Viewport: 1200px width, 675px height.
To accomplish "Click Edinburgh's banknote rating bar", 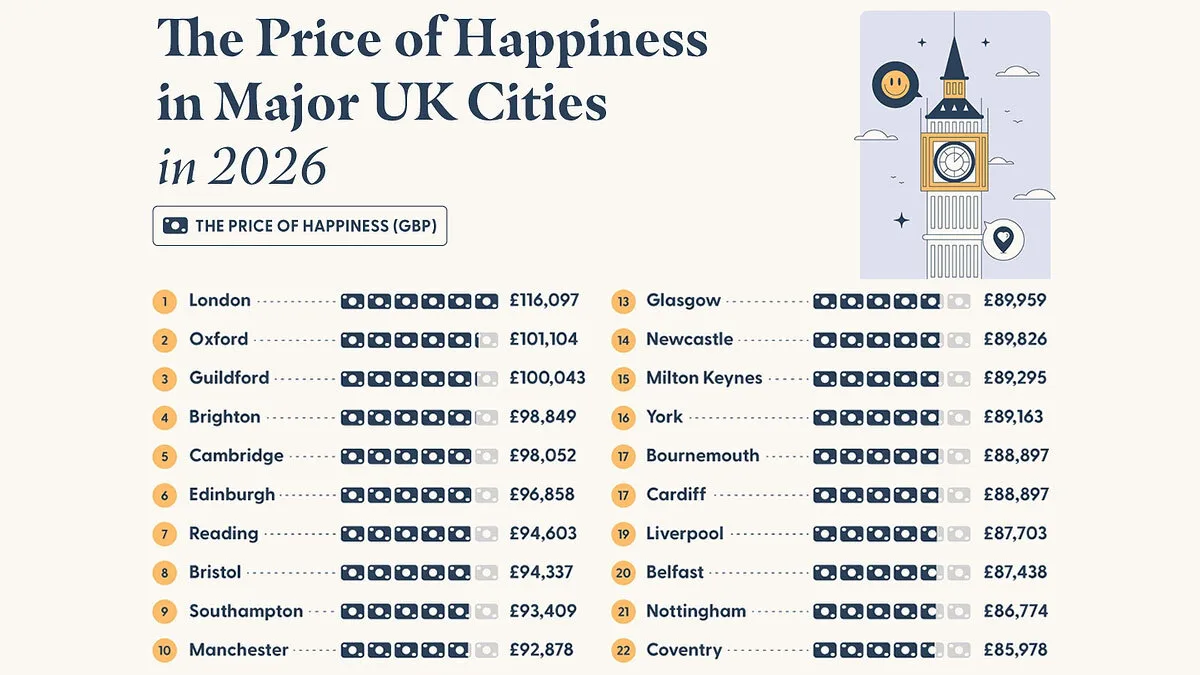I will click(419, 494).
